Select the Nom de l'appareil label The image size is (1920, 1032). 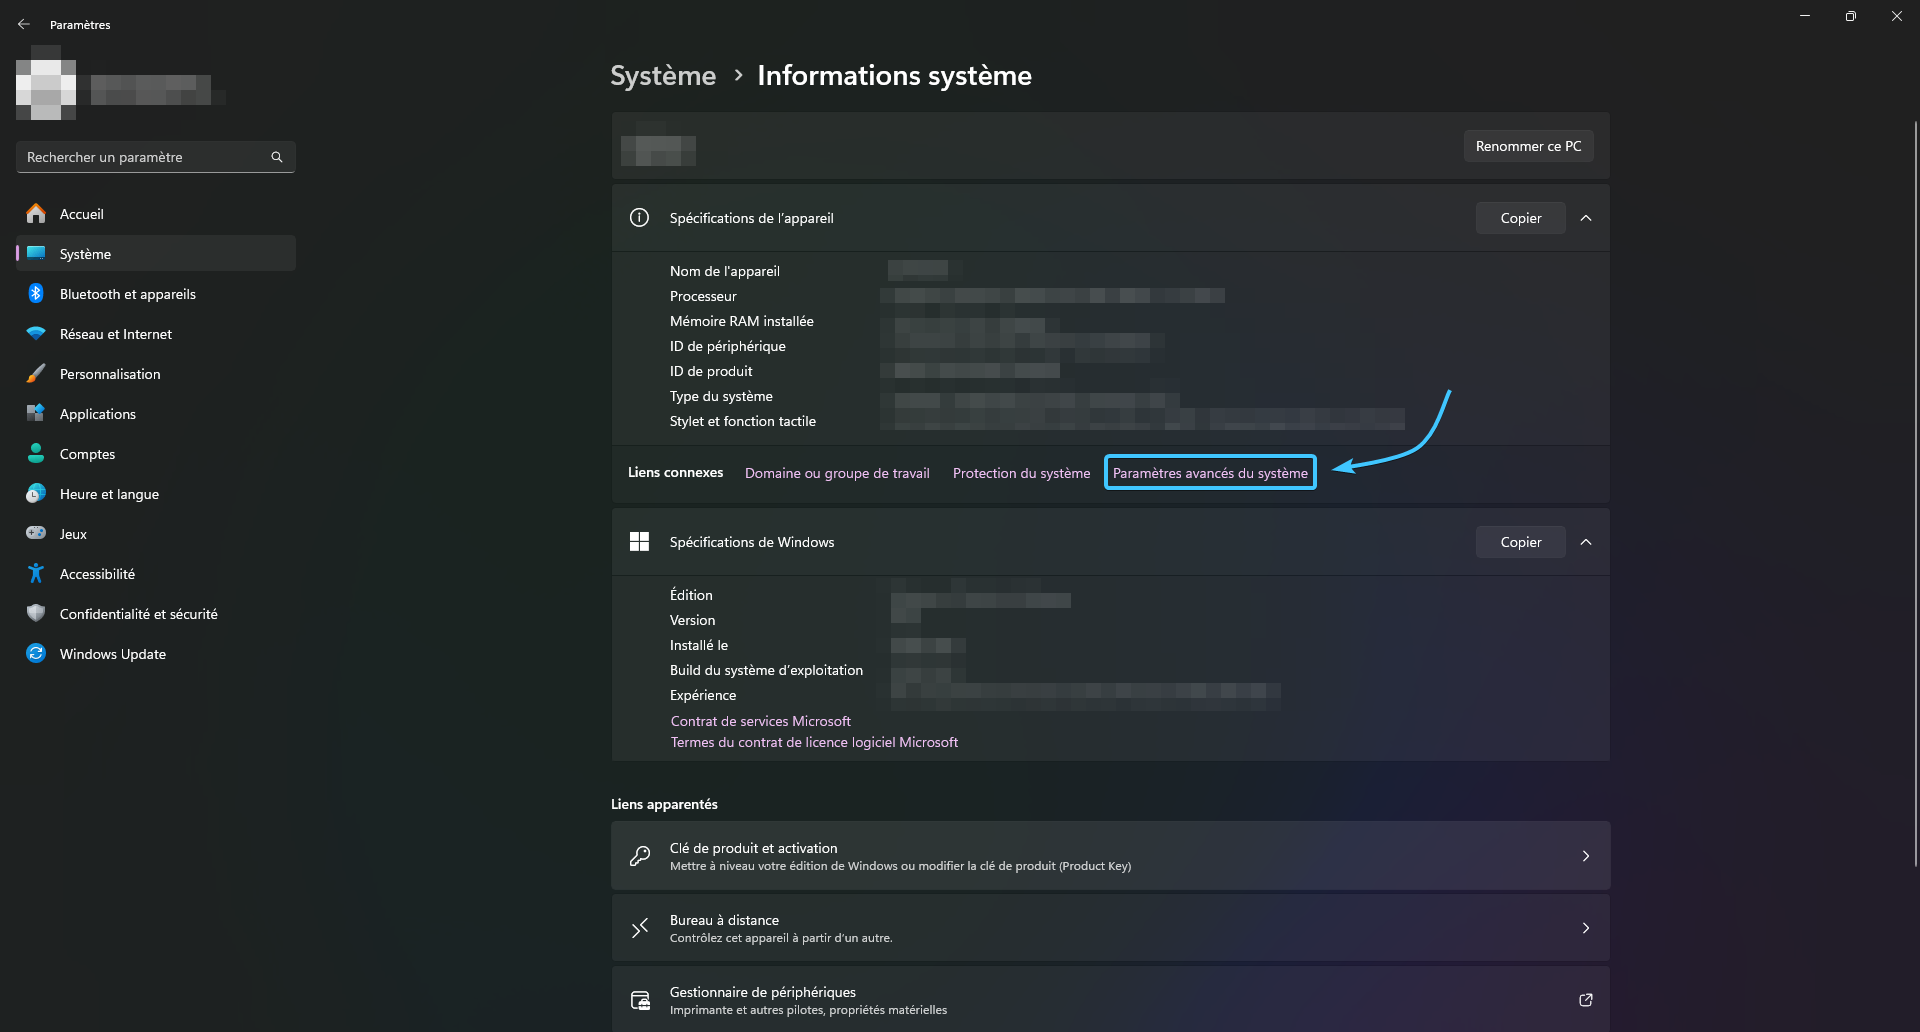pyautogui.click(x=724, y=271)
